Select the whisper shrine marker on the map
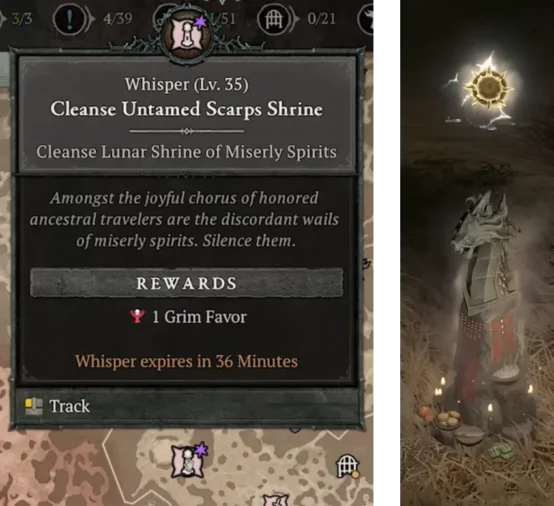 189,460
